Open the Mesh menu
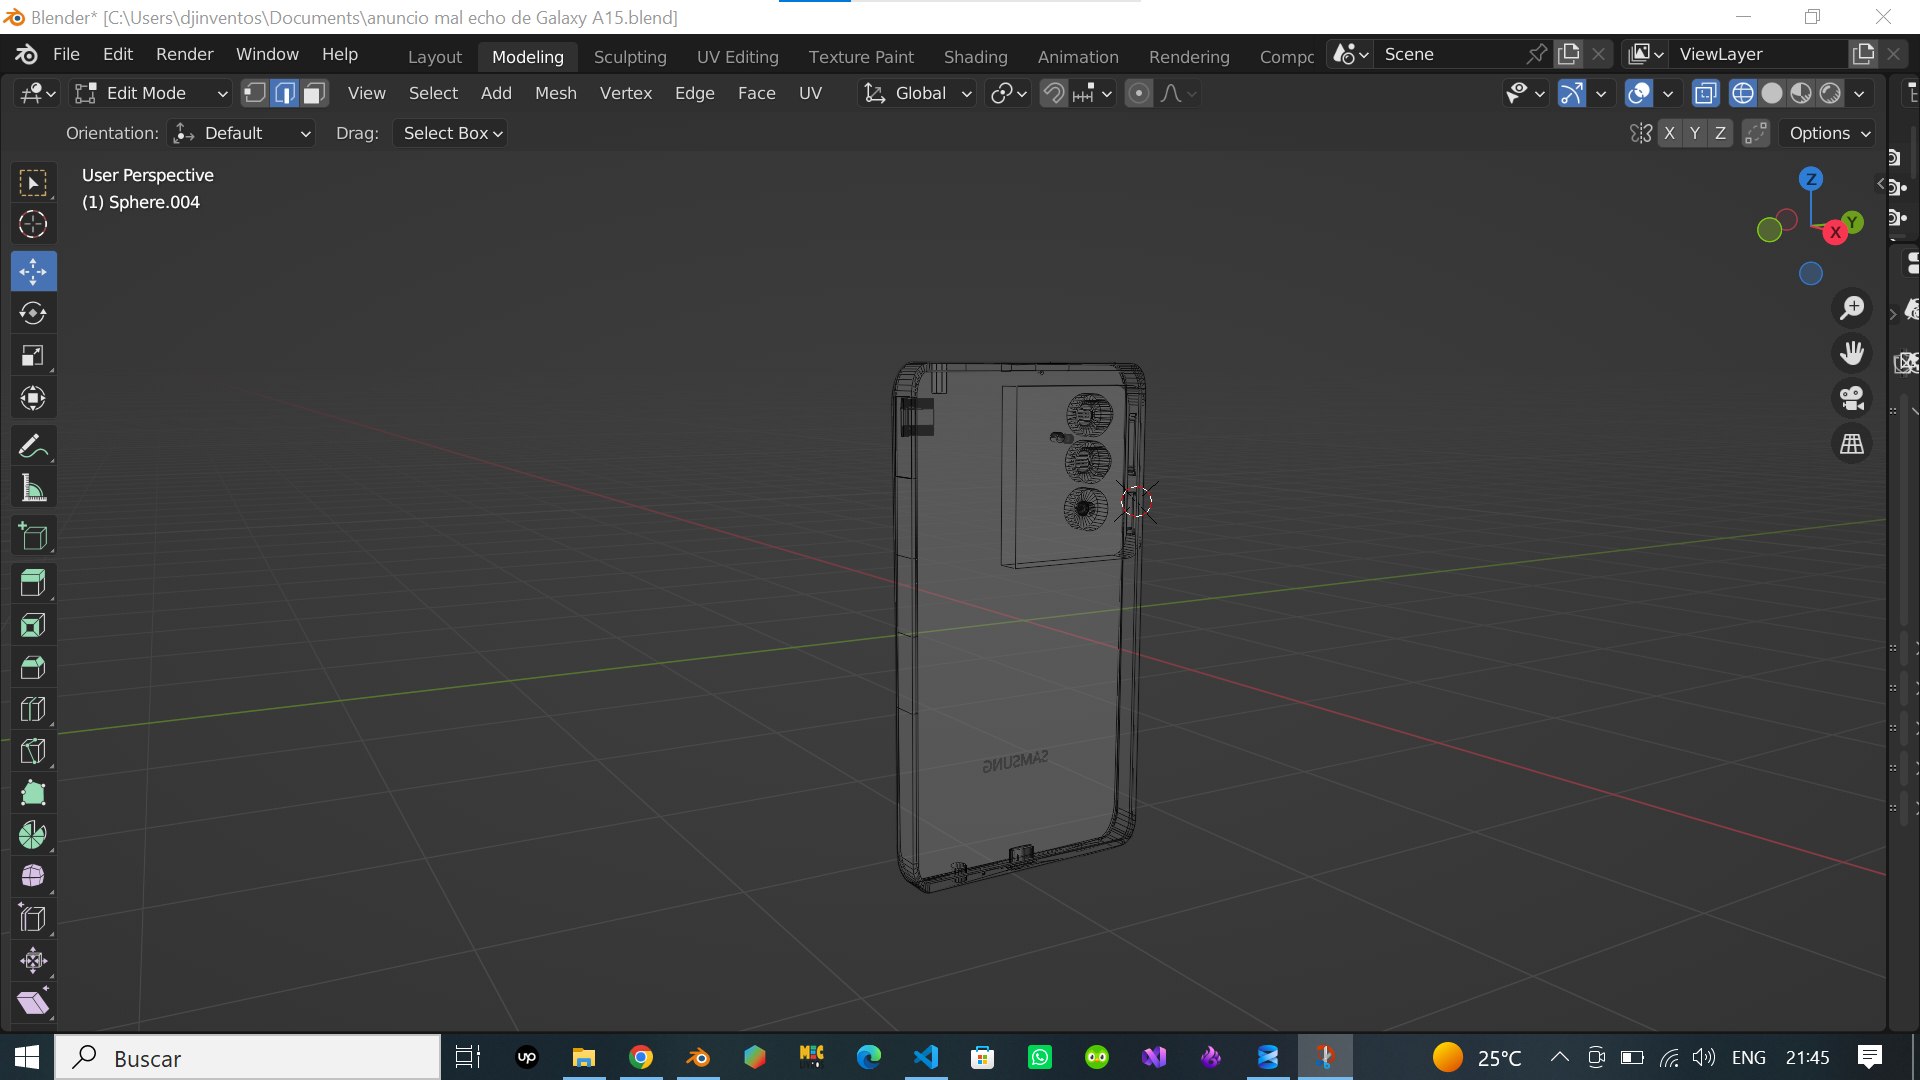The height and width of the screenshot is (1080, 1920). (x=555, y=93)
